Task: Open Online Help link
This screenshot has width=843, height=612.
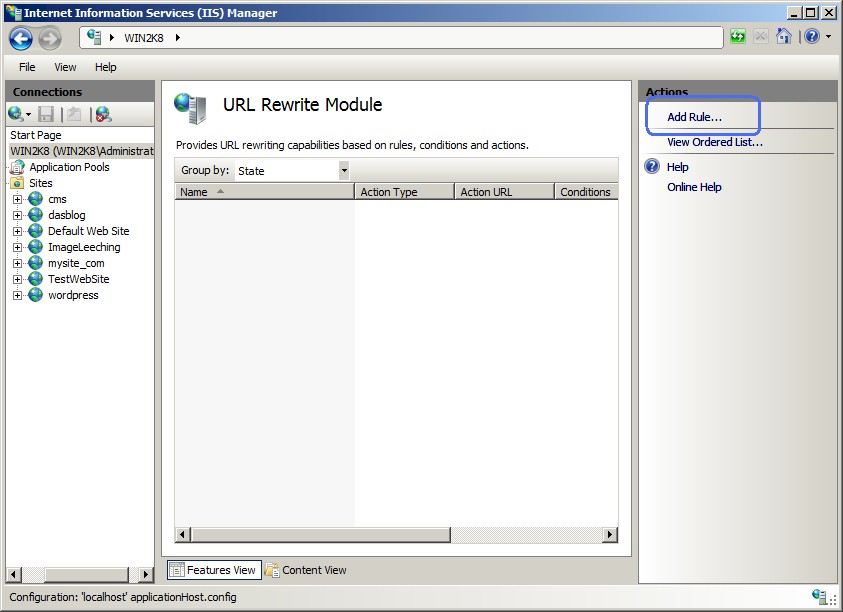Action: point(694,187)
